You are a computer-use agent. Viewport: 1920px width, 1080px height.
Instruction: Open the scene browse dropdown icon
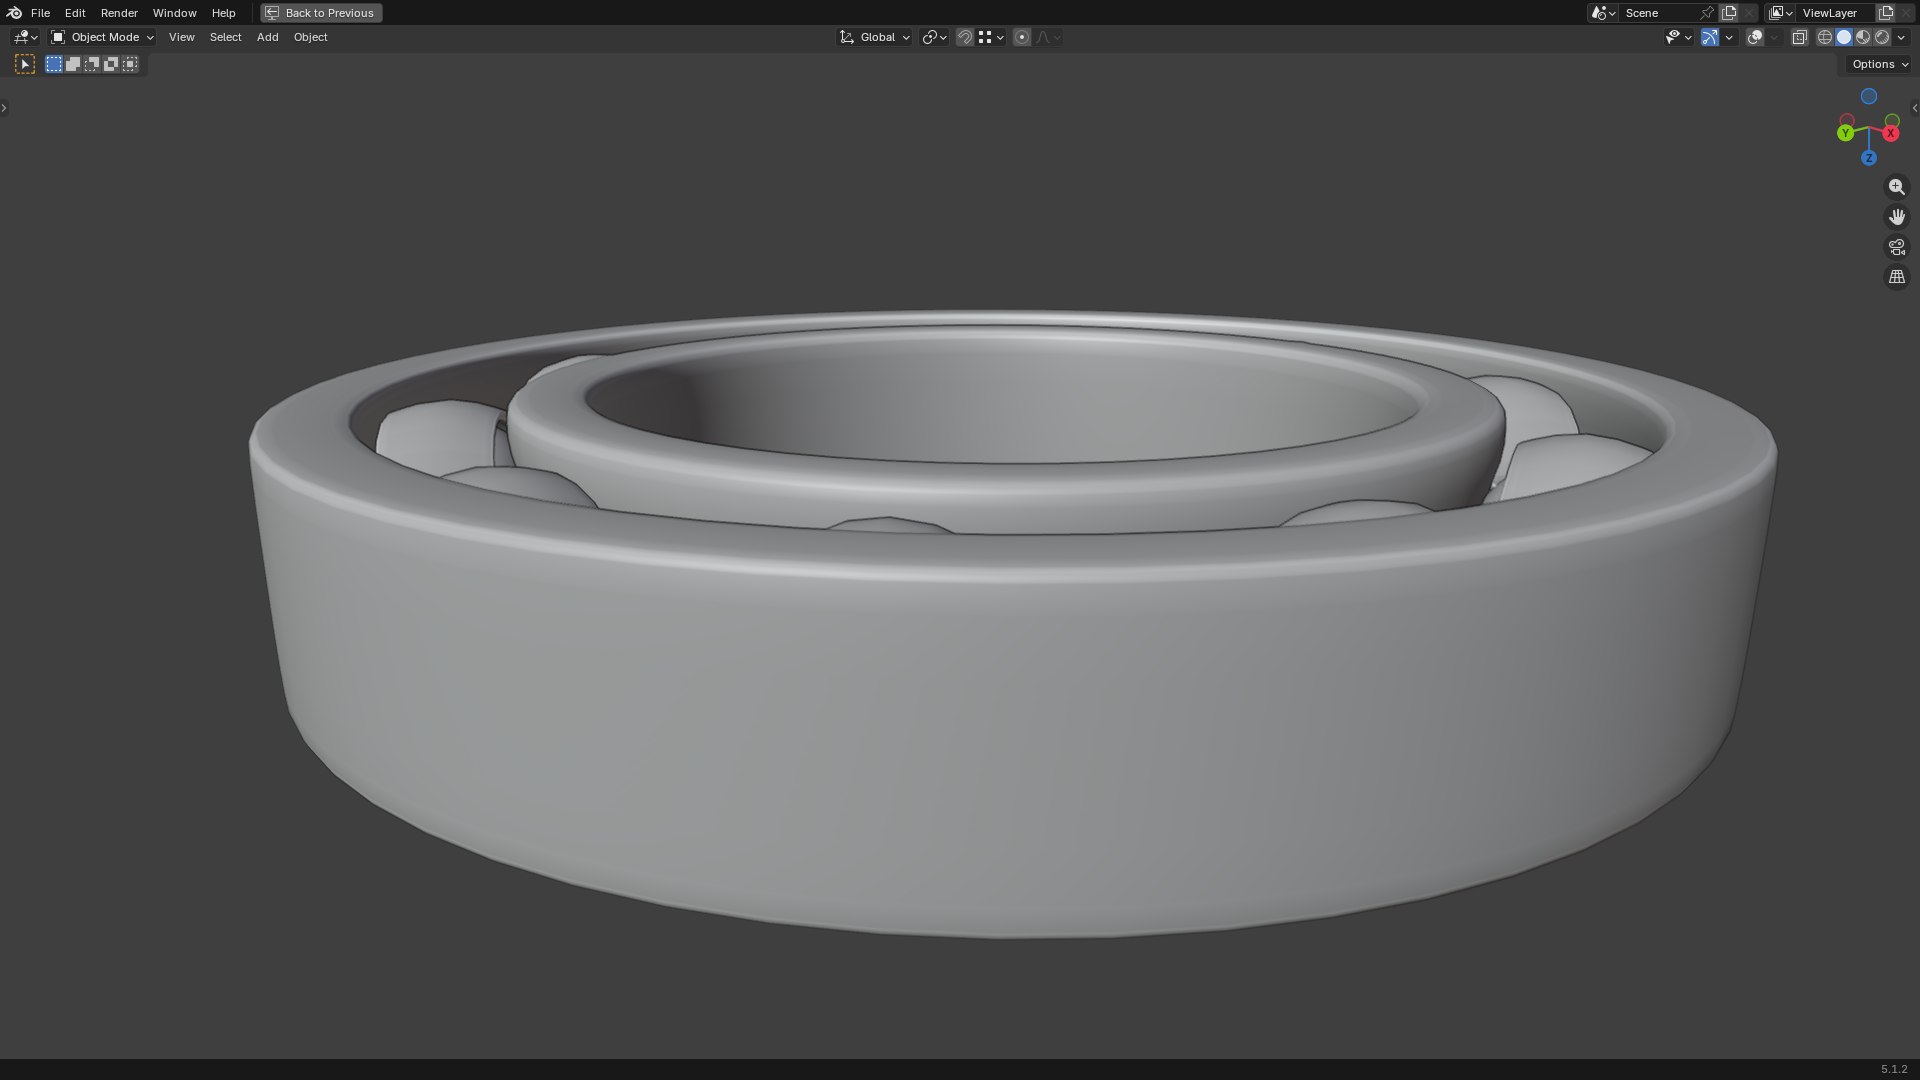tap(1603, 13)
